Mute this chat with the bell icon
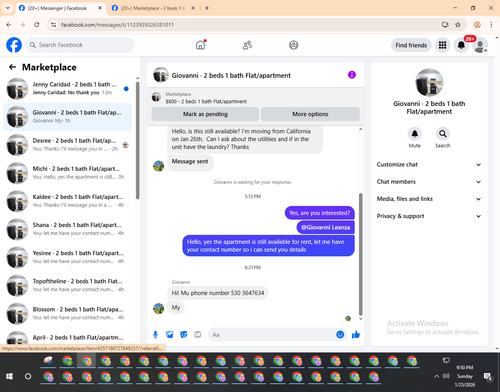 414,134
